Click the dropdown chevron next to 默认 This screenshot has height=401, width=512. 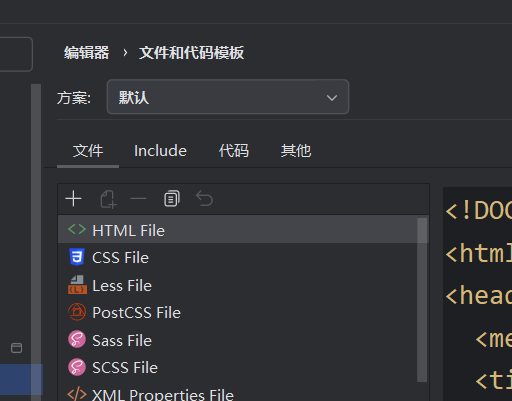pos(332,98)
